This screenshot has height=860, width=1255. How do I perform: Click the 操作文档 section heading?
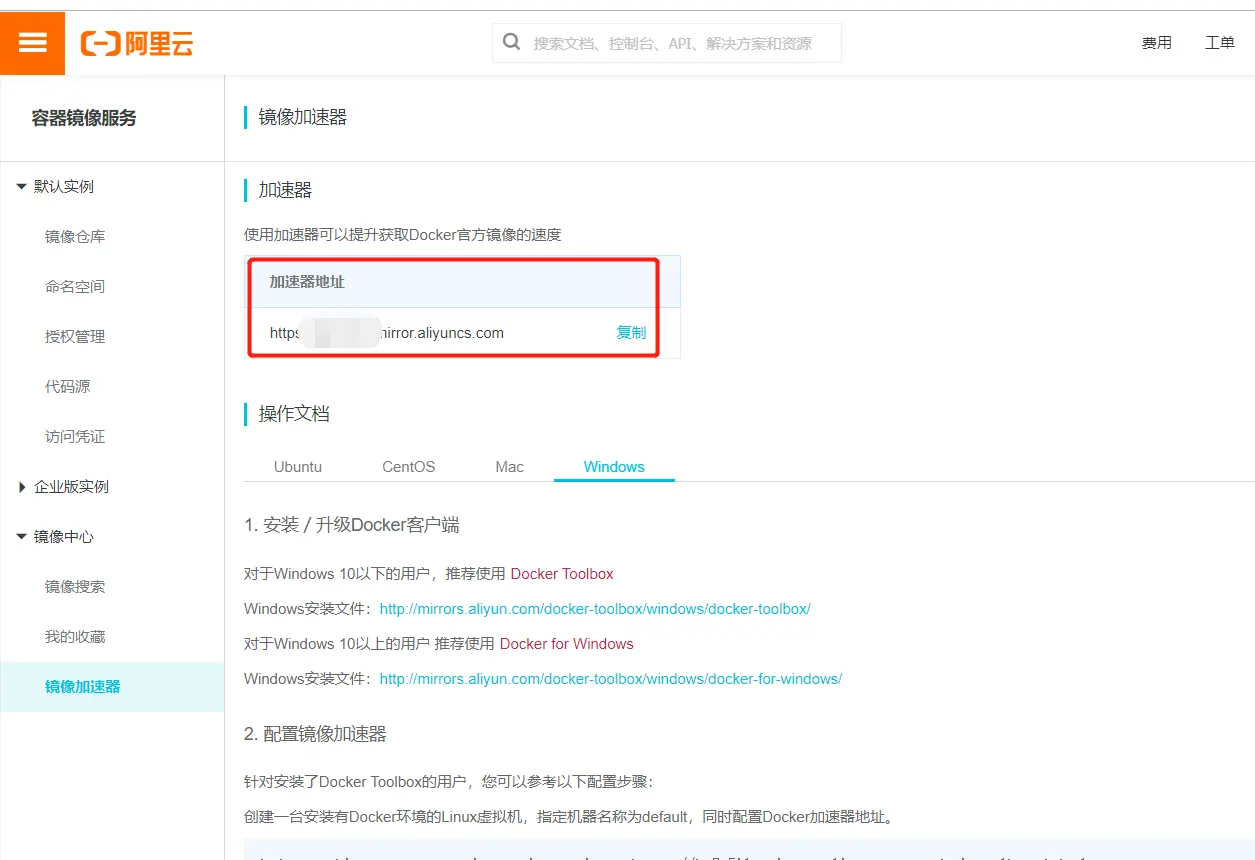coord(294,414)
